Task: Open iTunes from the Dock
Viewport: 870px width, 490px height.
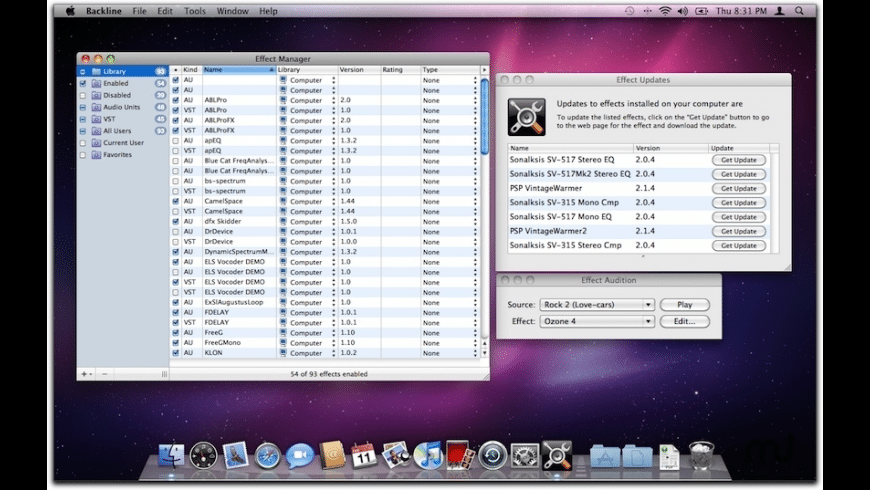Action: [x=427, y=456]
